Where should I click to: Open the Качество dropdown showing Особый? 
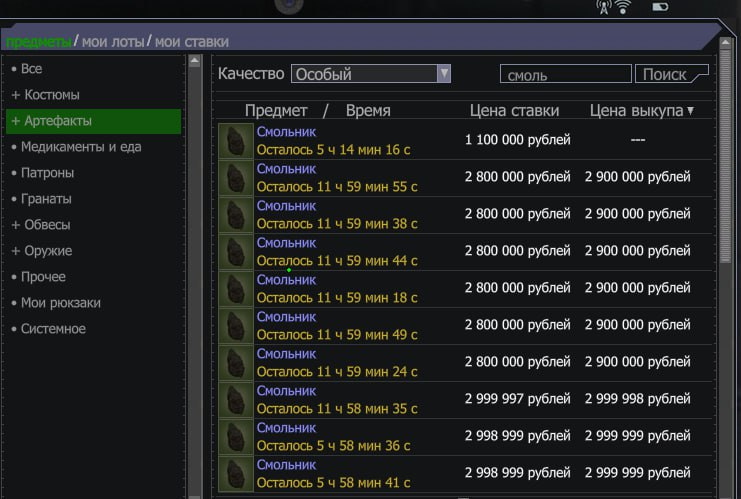click(x=371, y=74)
